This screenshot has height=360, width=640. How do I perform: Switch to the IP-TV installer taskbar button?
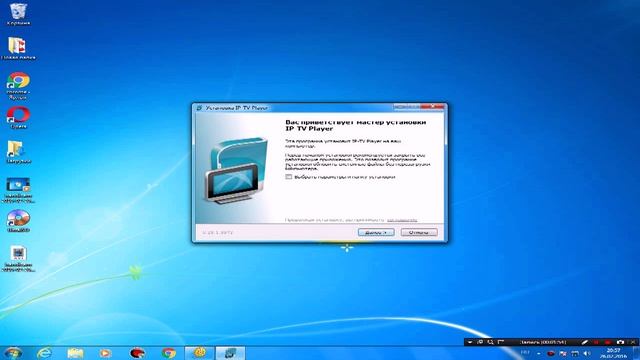230,353
